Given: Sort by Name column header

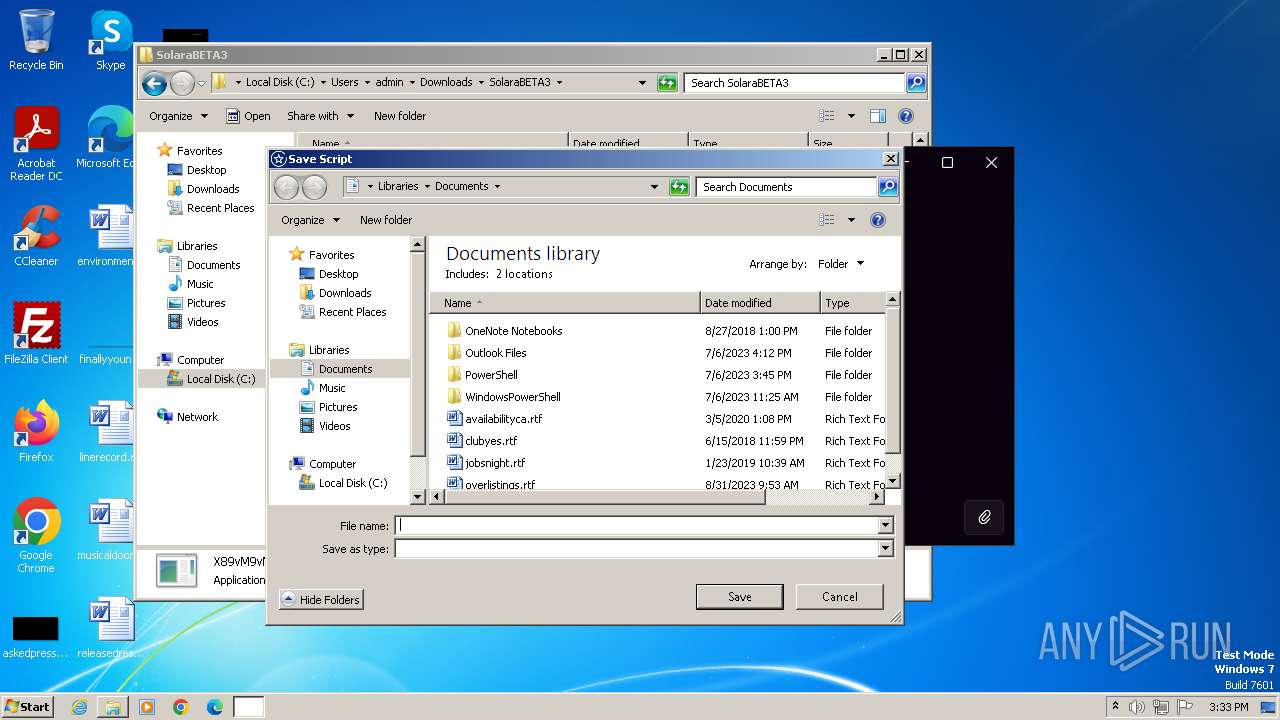Looking at the screenshot, I should (x=565, y=303).
